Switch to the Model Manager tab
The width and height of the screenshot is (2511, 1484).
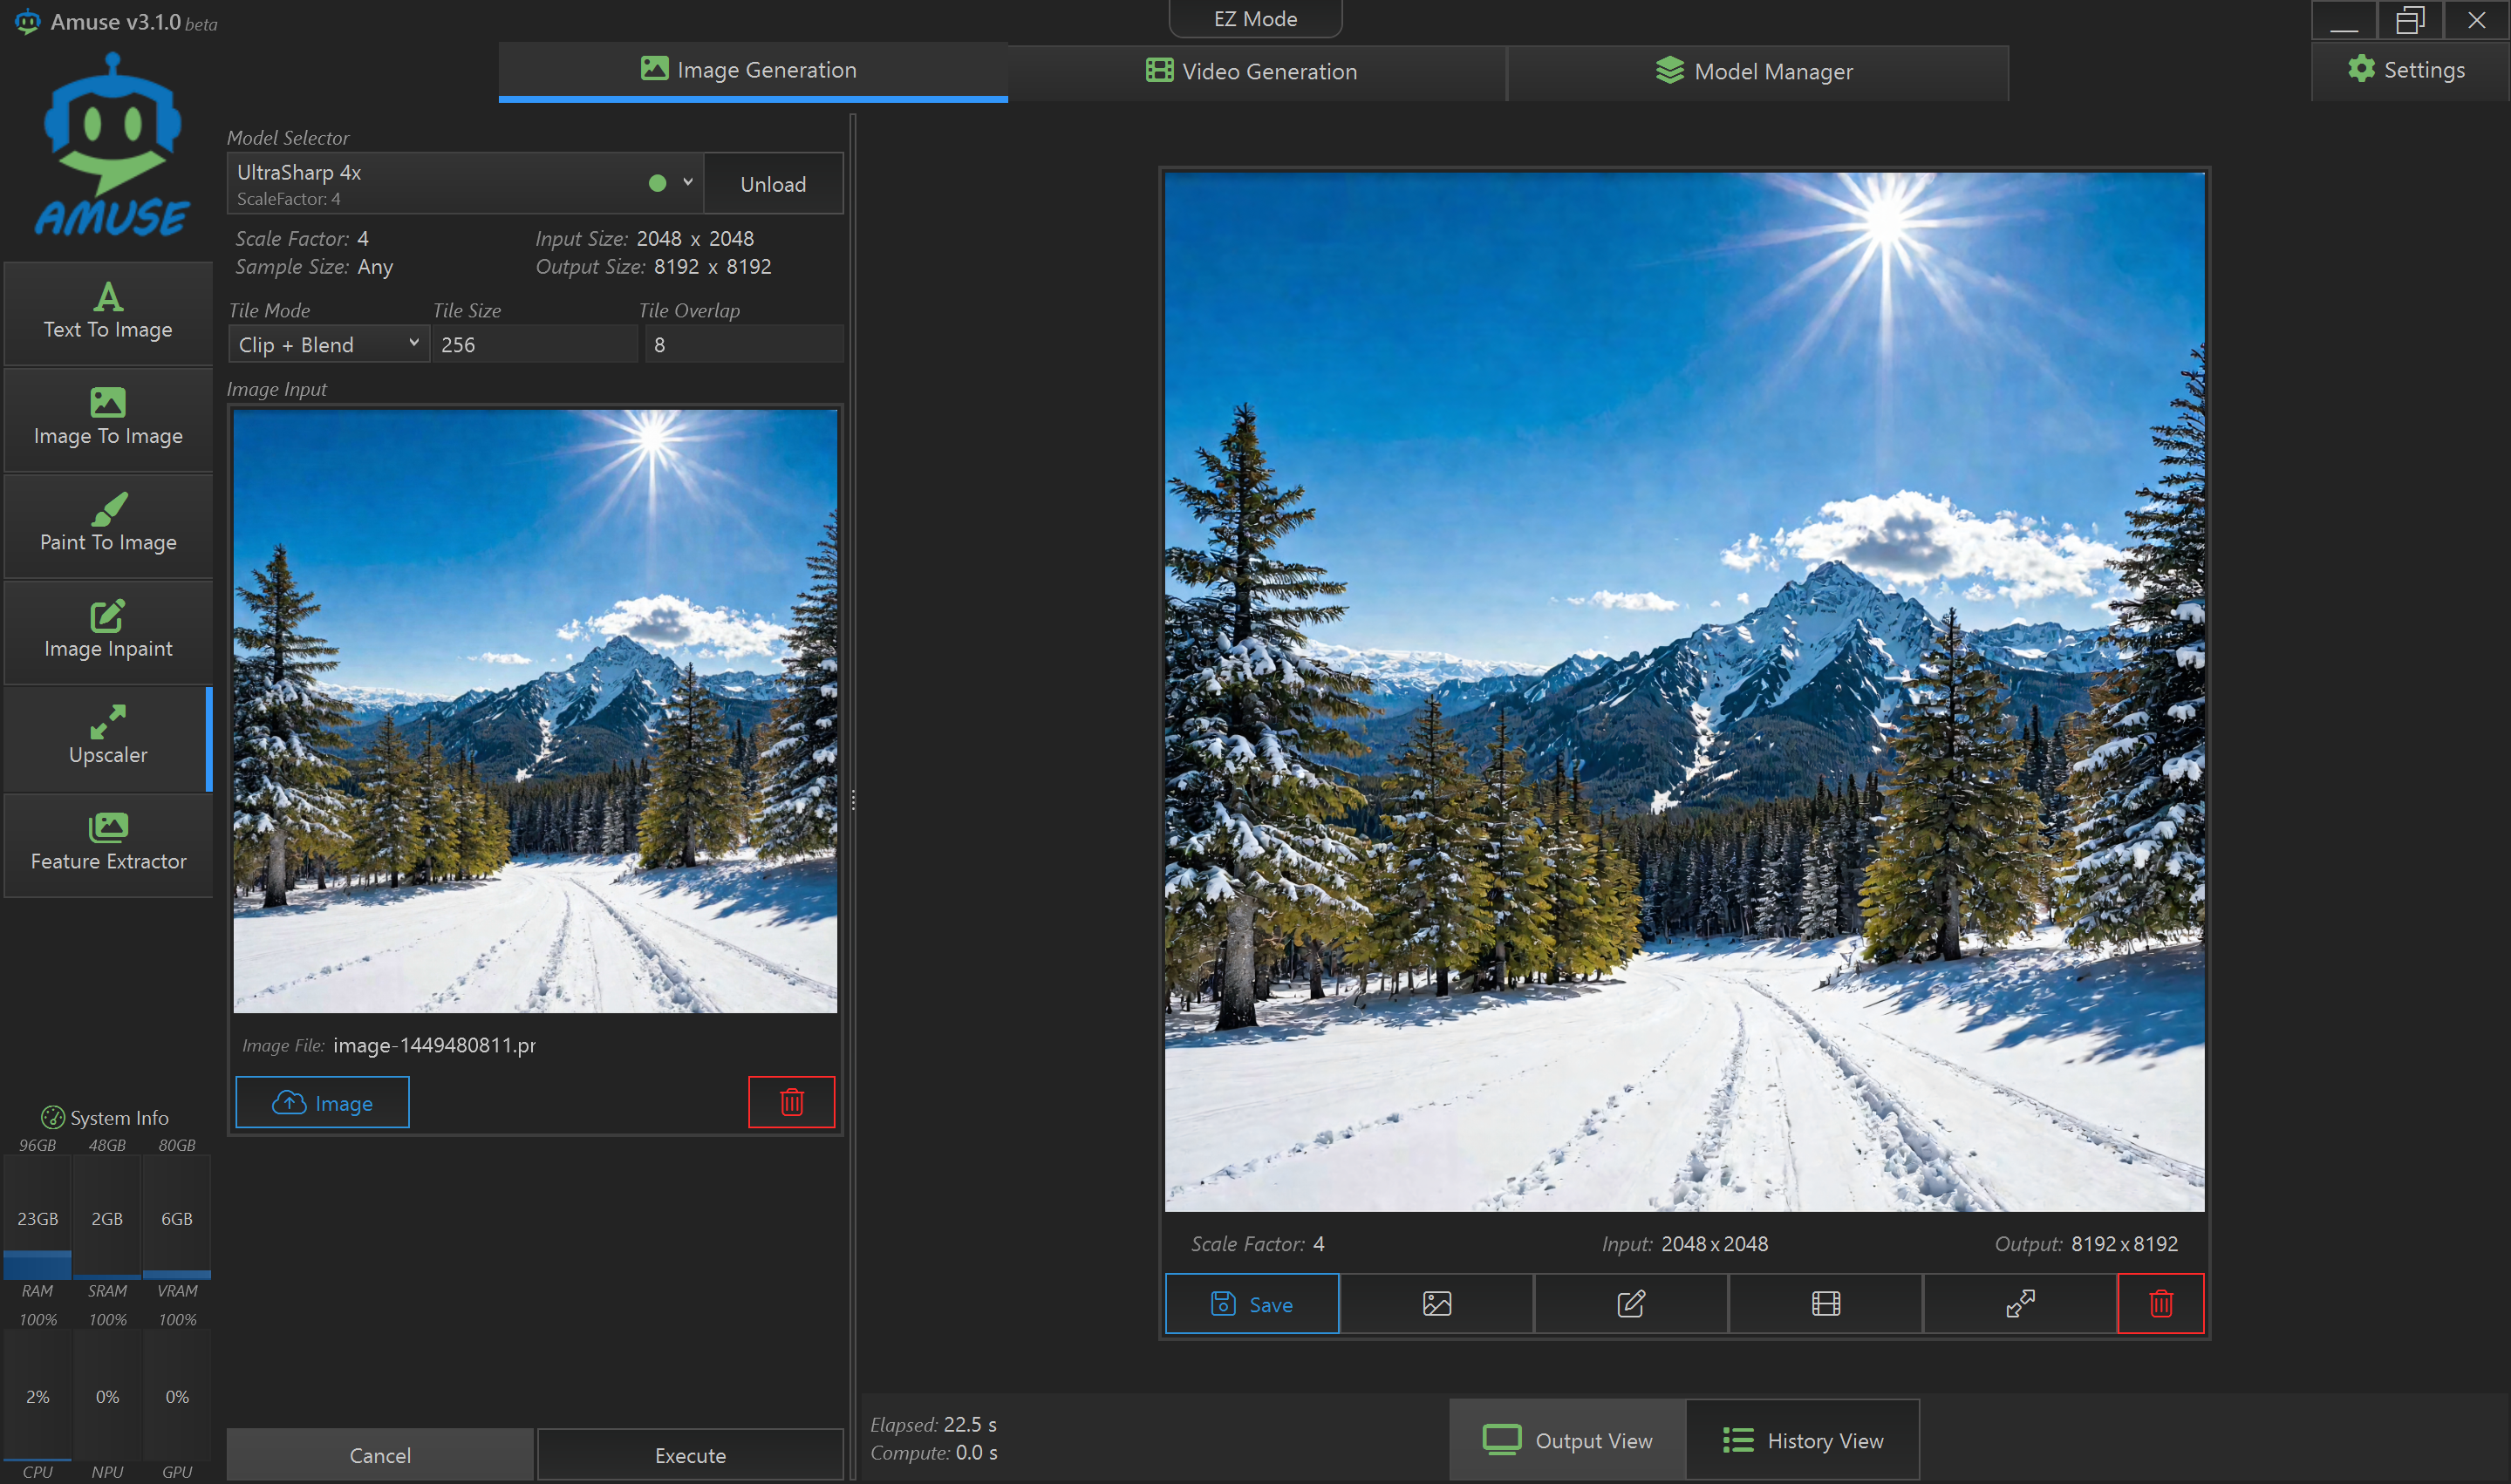(1755, 71)
